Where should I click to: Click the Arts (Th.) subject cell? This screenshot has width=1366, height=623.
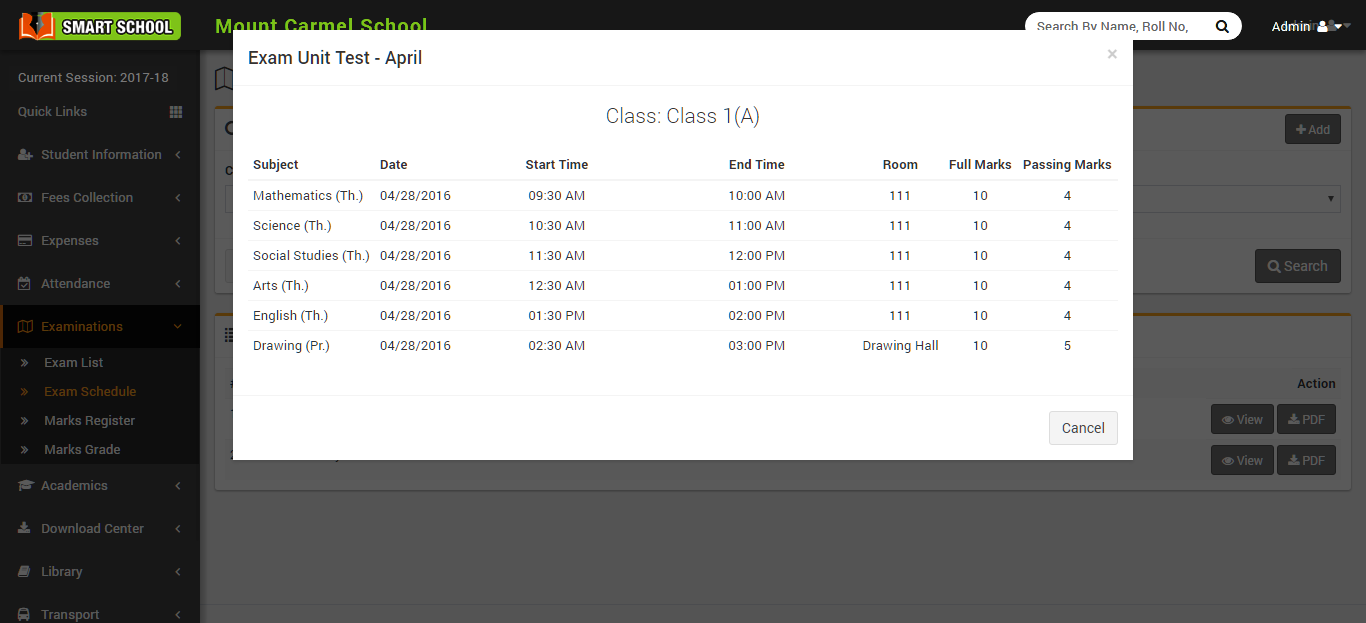281,286
